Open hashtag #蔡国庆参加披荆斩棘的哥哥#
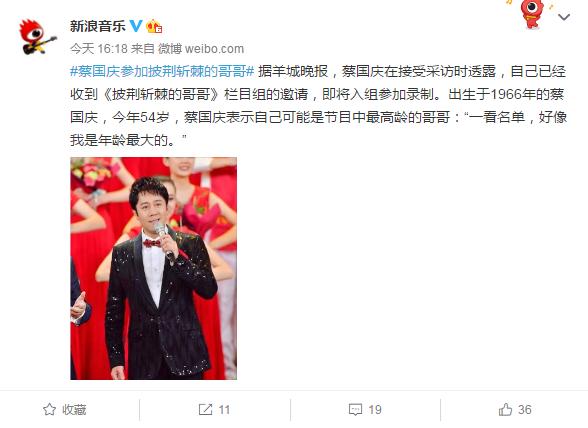Viewport: 588px width, 428px height. click(162, 71)
